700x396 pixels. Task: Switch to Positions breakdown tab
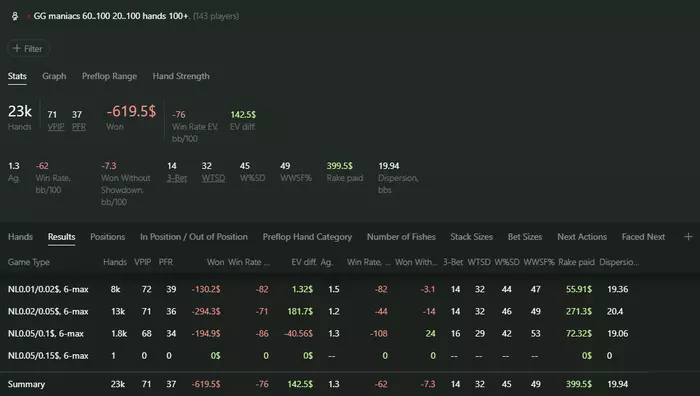click(108, 237)
